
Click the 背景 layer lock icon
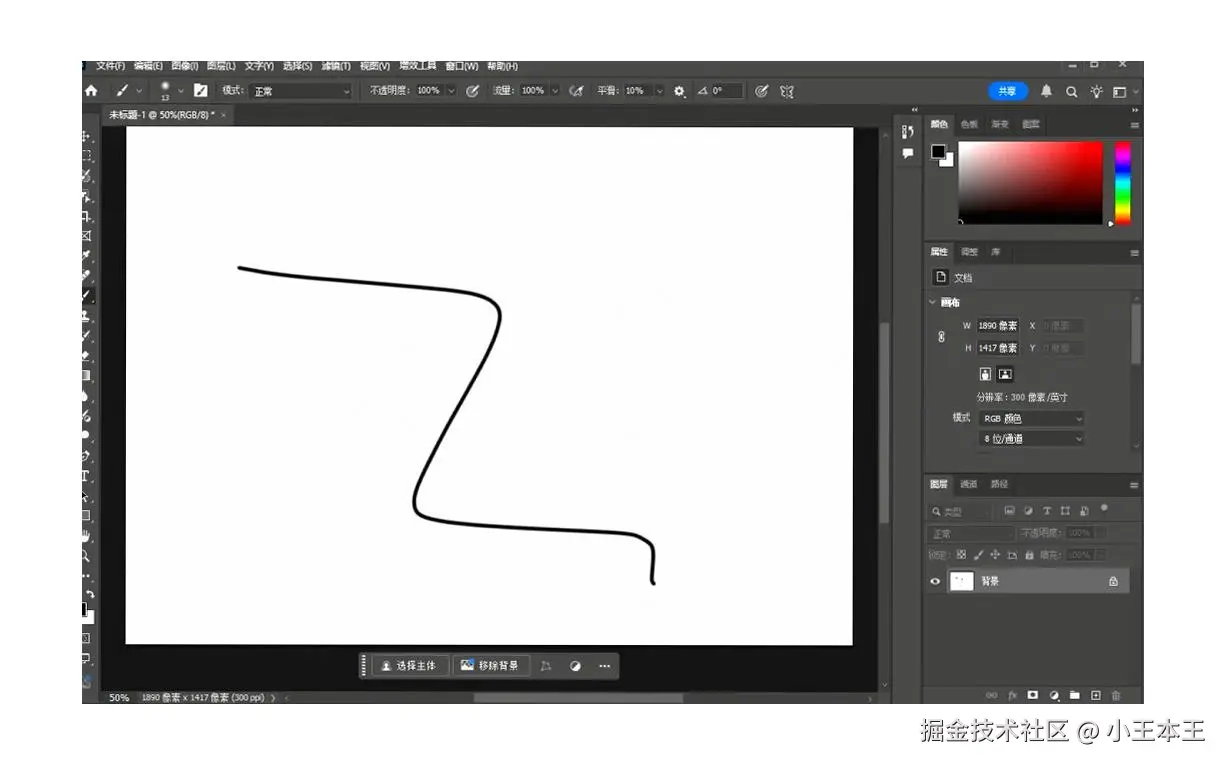(1113, 581)
